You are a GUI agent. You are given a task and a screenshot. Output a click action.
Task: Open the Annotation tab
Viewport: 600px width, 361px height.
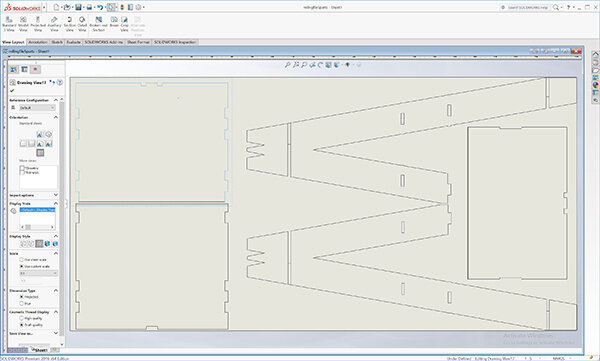pos(38,42)
